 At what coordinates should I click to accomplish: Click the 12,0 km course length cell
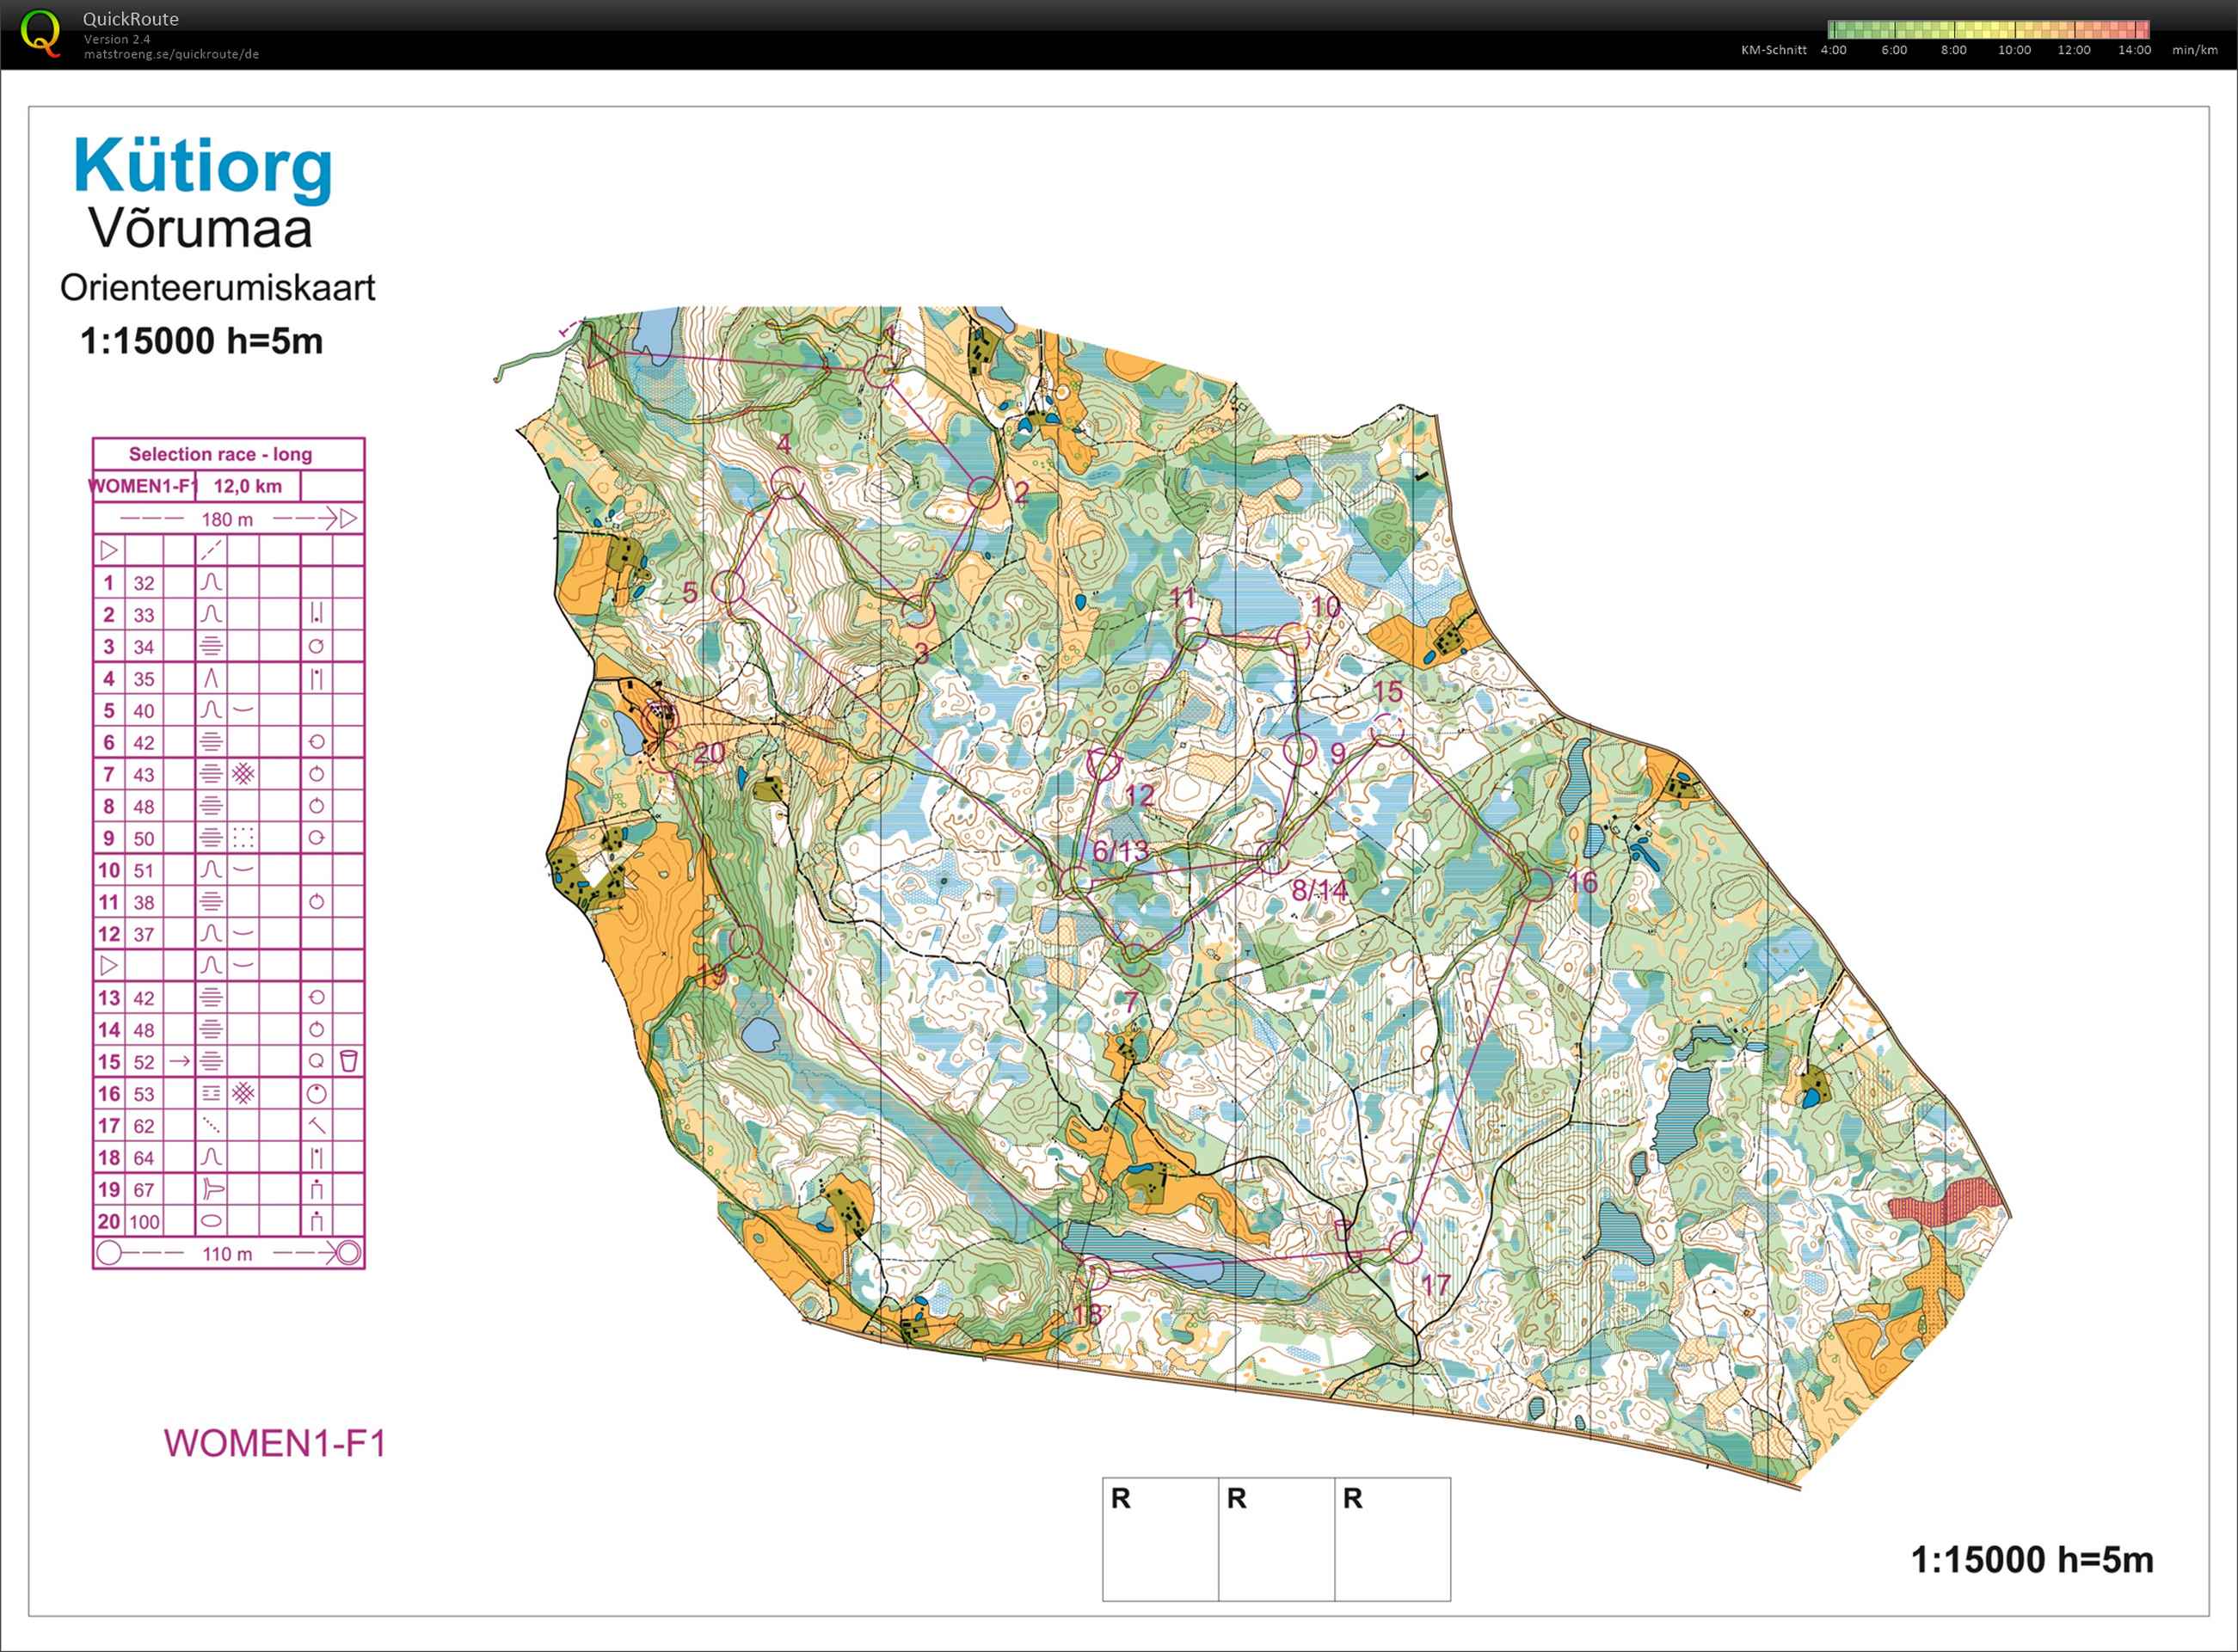point(247,486)
